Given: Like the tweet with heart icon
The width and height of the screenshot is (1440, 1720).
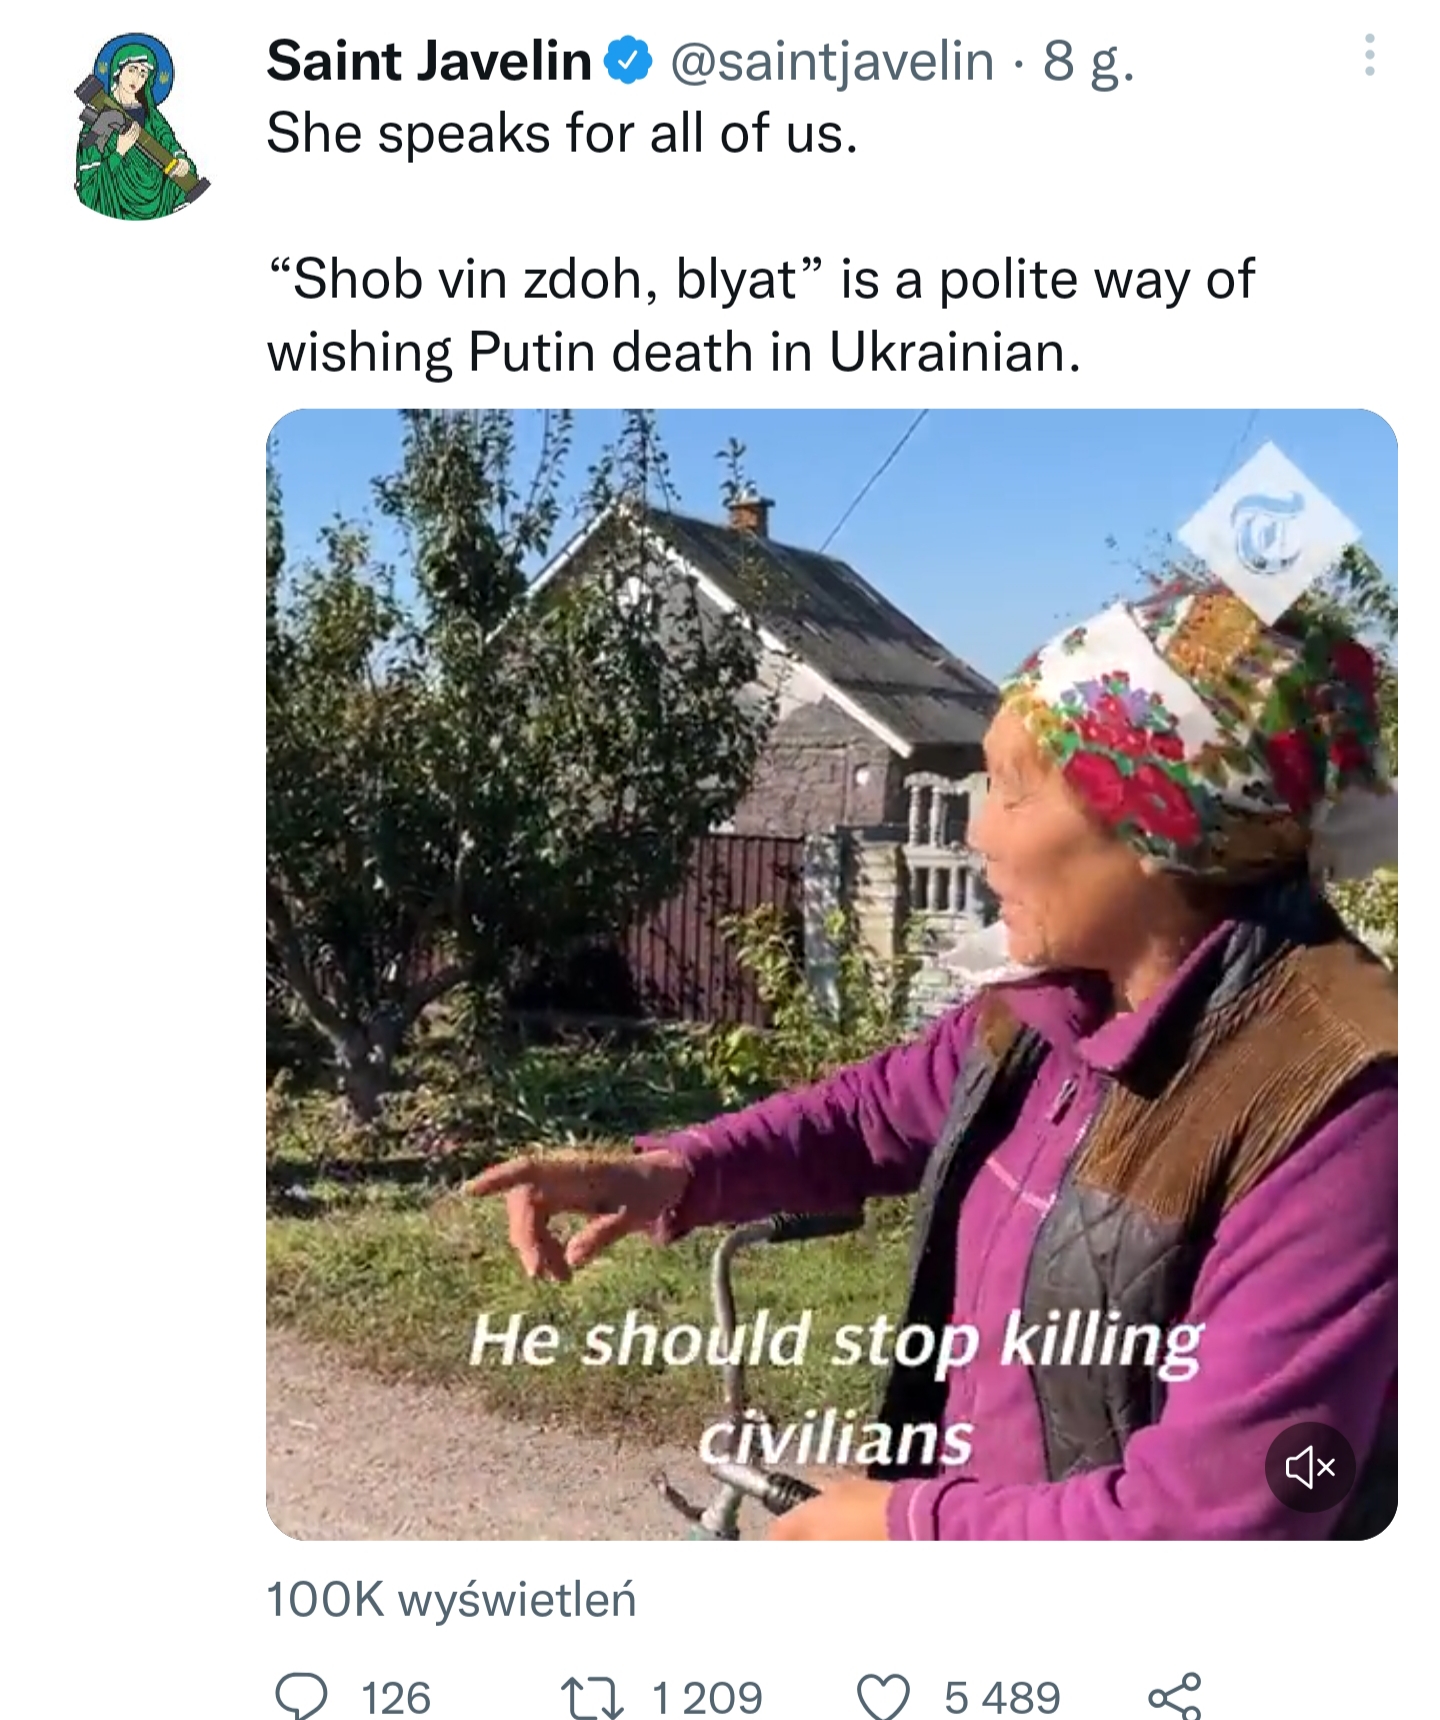Looking at the screenshot, I should tap(884, 1697).
